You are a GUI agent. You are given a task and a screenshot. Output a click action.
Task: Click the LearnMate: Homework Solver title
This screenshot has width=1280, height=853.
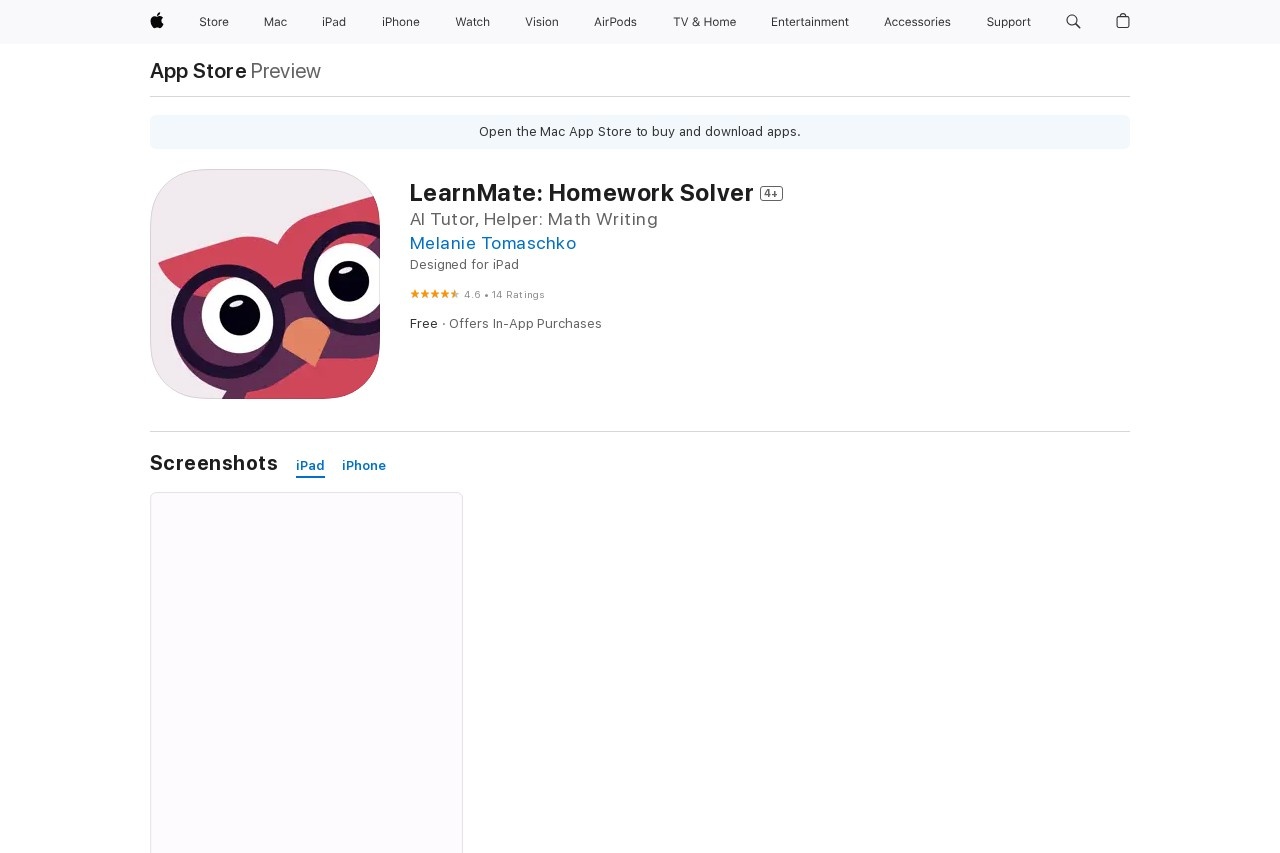point(582,193)
